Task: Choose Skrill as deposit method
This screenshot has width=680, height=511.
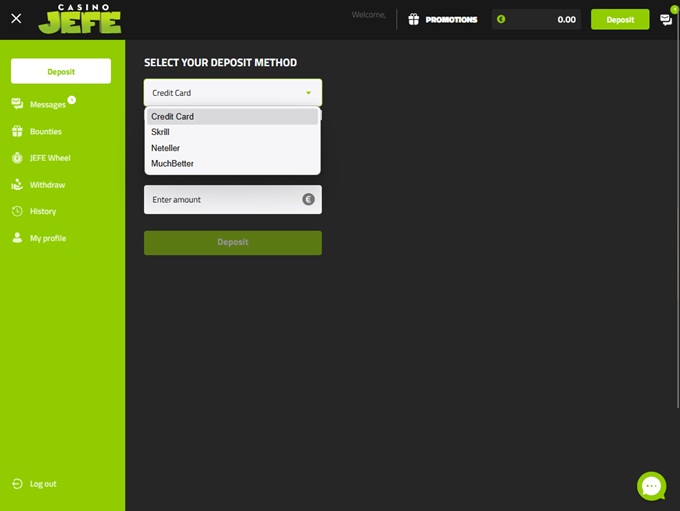Action: [160, 132]
